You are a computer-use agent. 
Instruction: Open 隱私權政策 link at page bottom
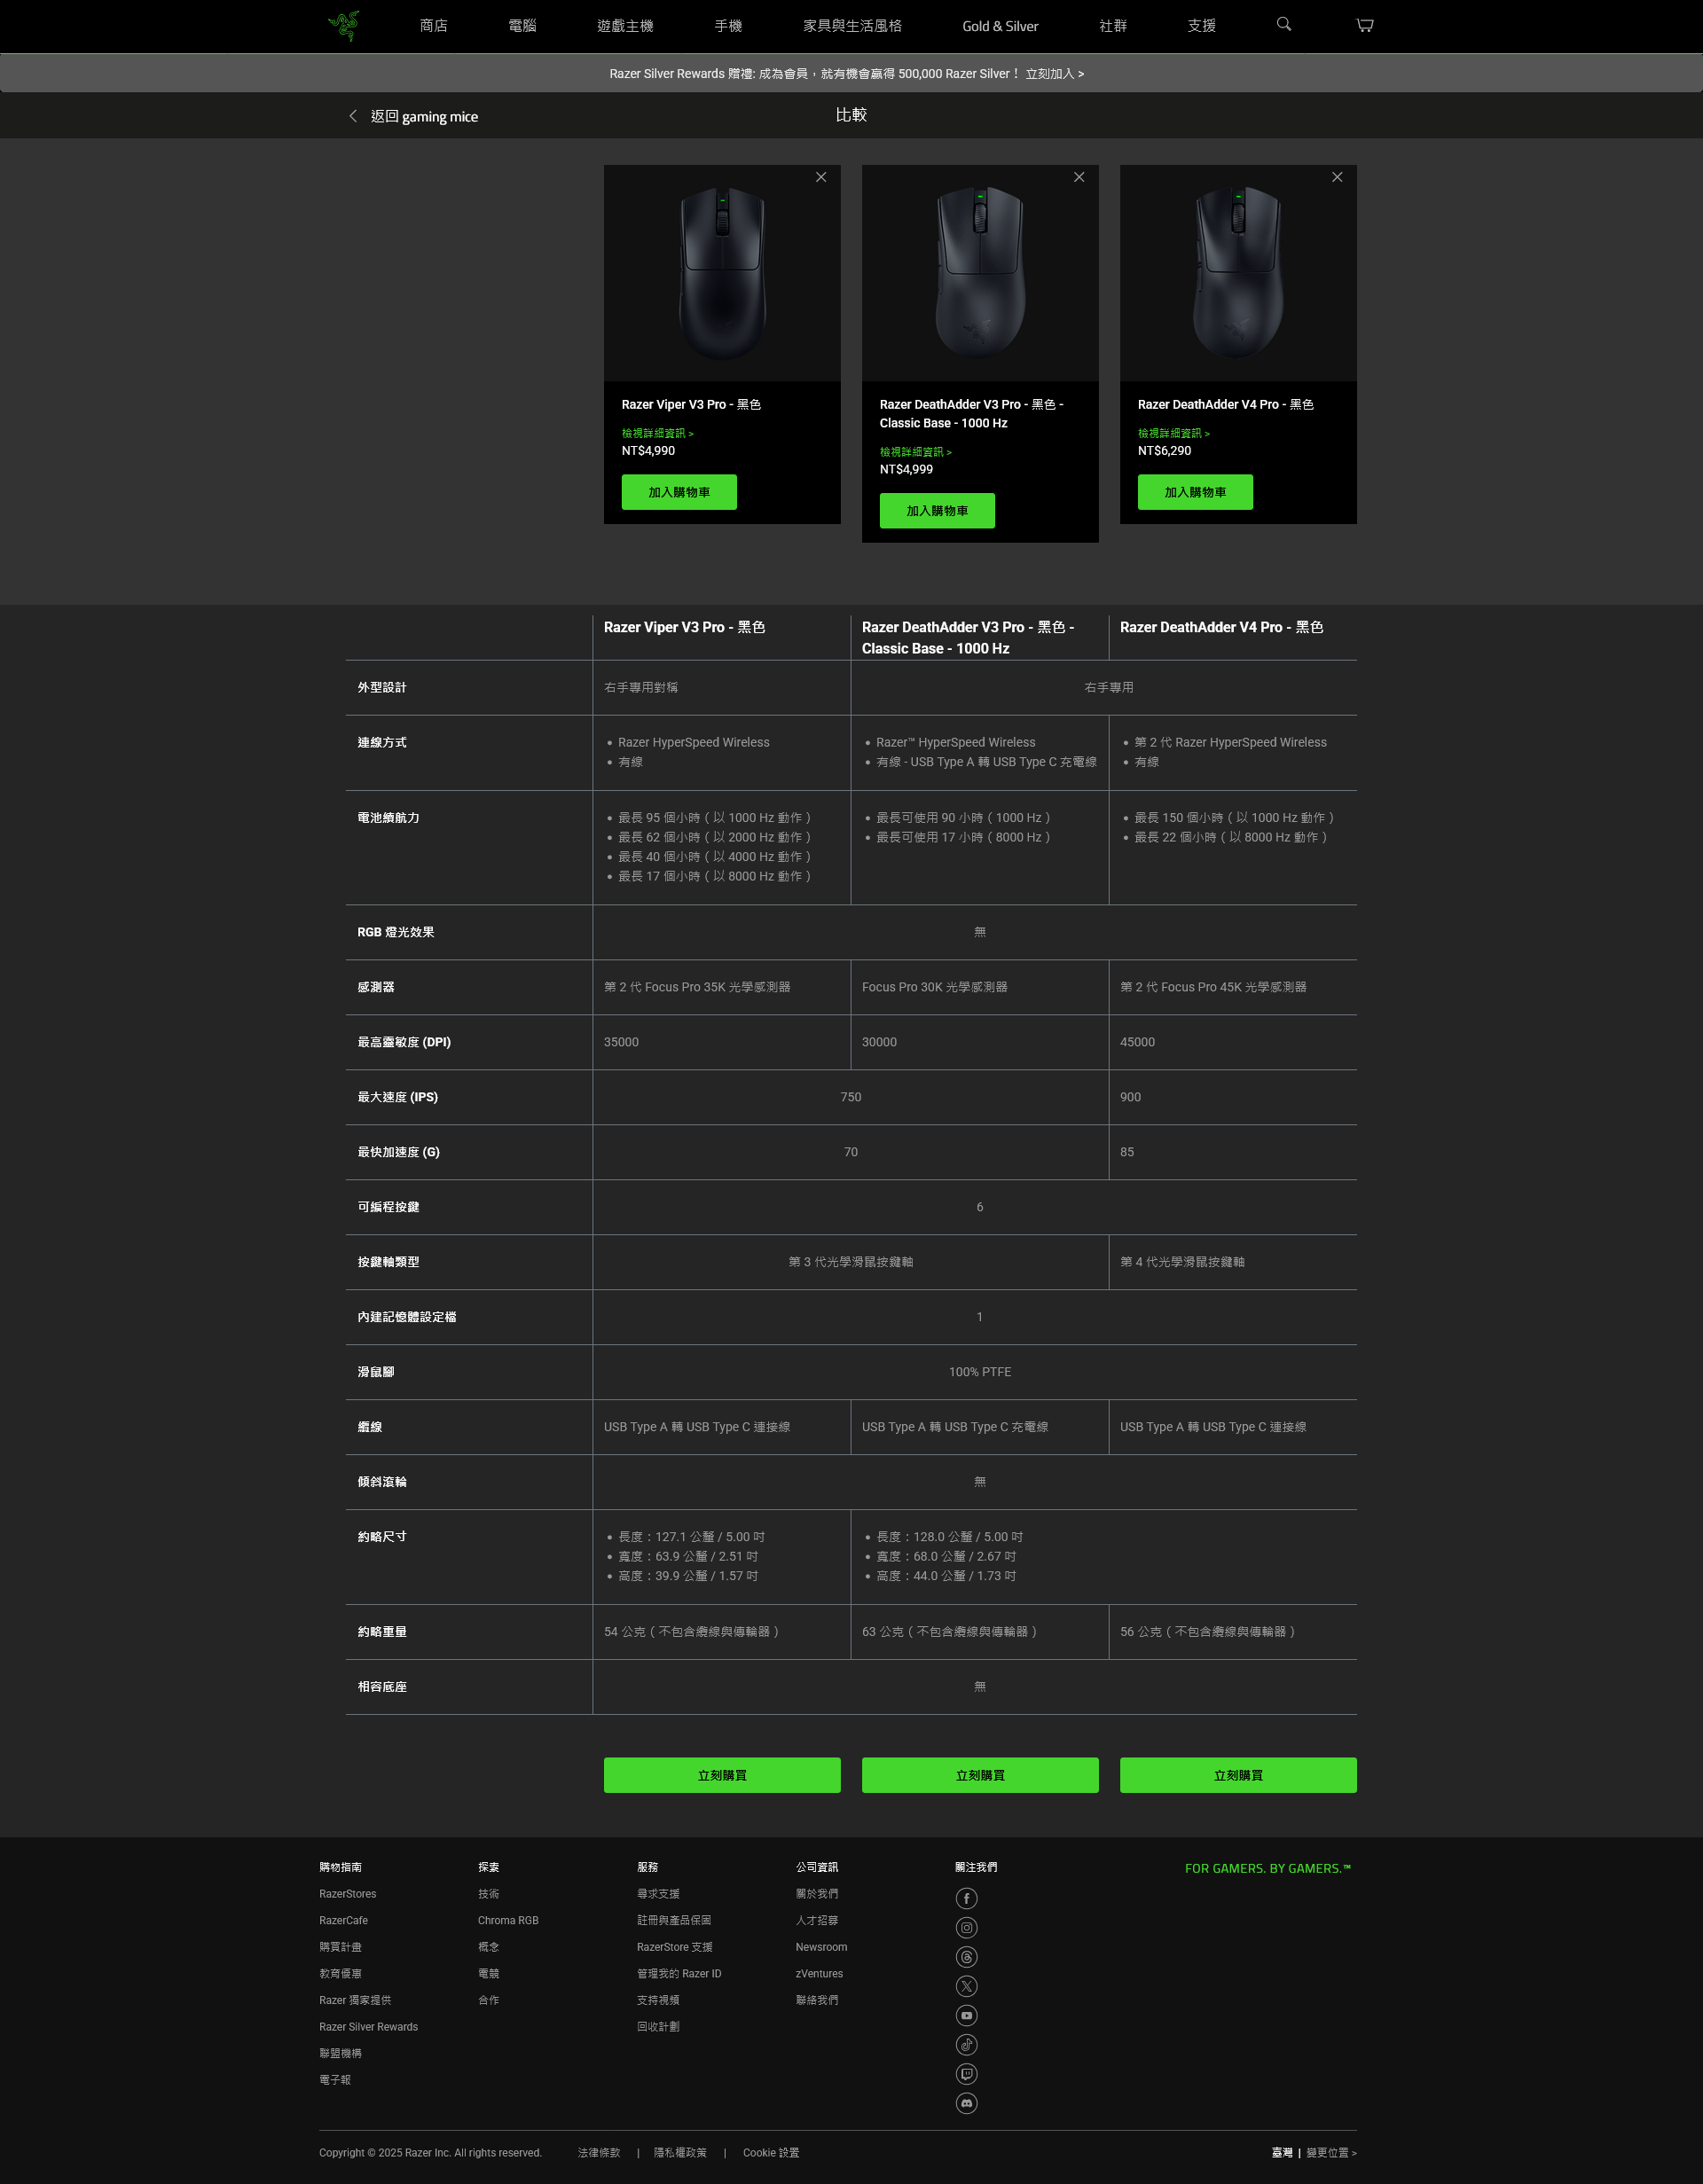(680, 2153)
